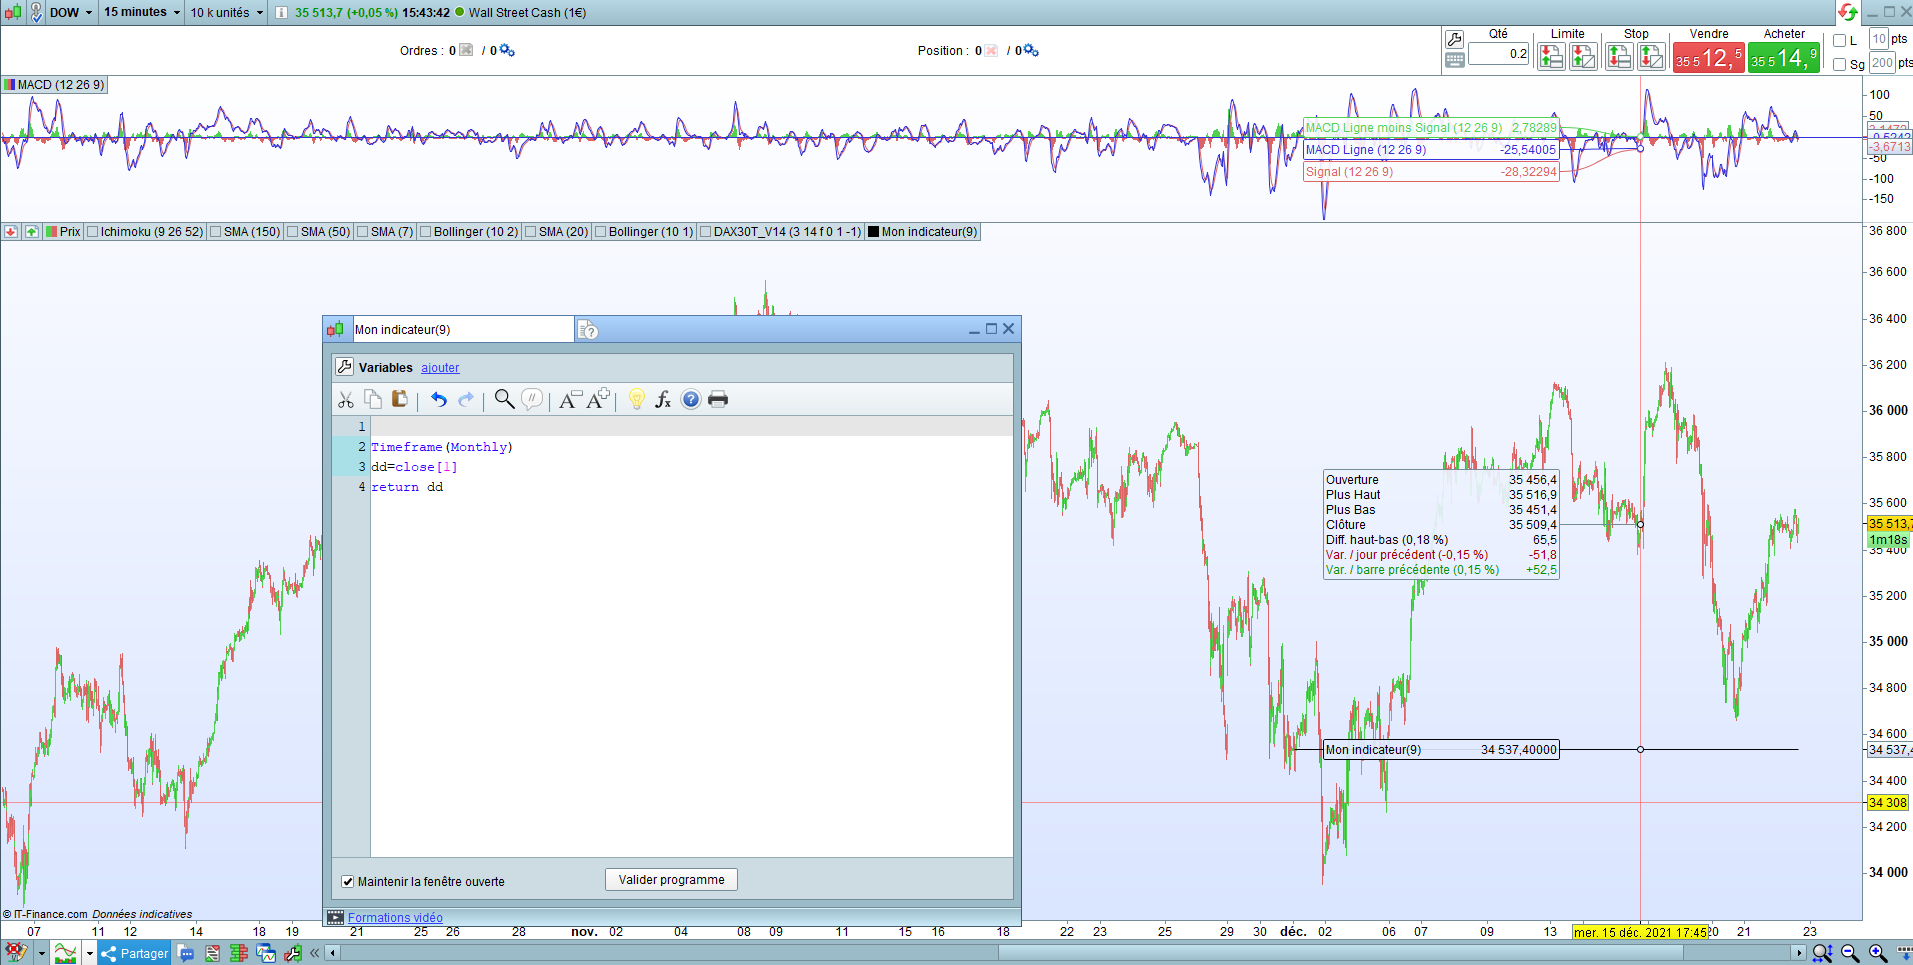Viewport: 1913px width, 965px height.
Task: Toggle the L checkbox
Action: 1840,41
